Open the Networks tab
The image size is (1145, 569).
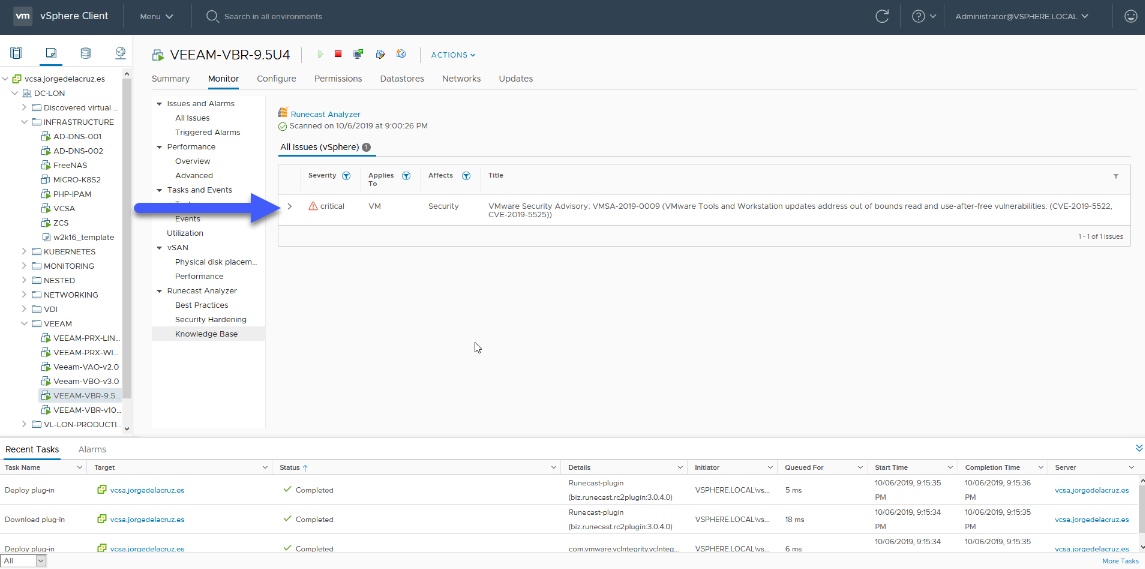pyautogui.click(x=462, y=79)
